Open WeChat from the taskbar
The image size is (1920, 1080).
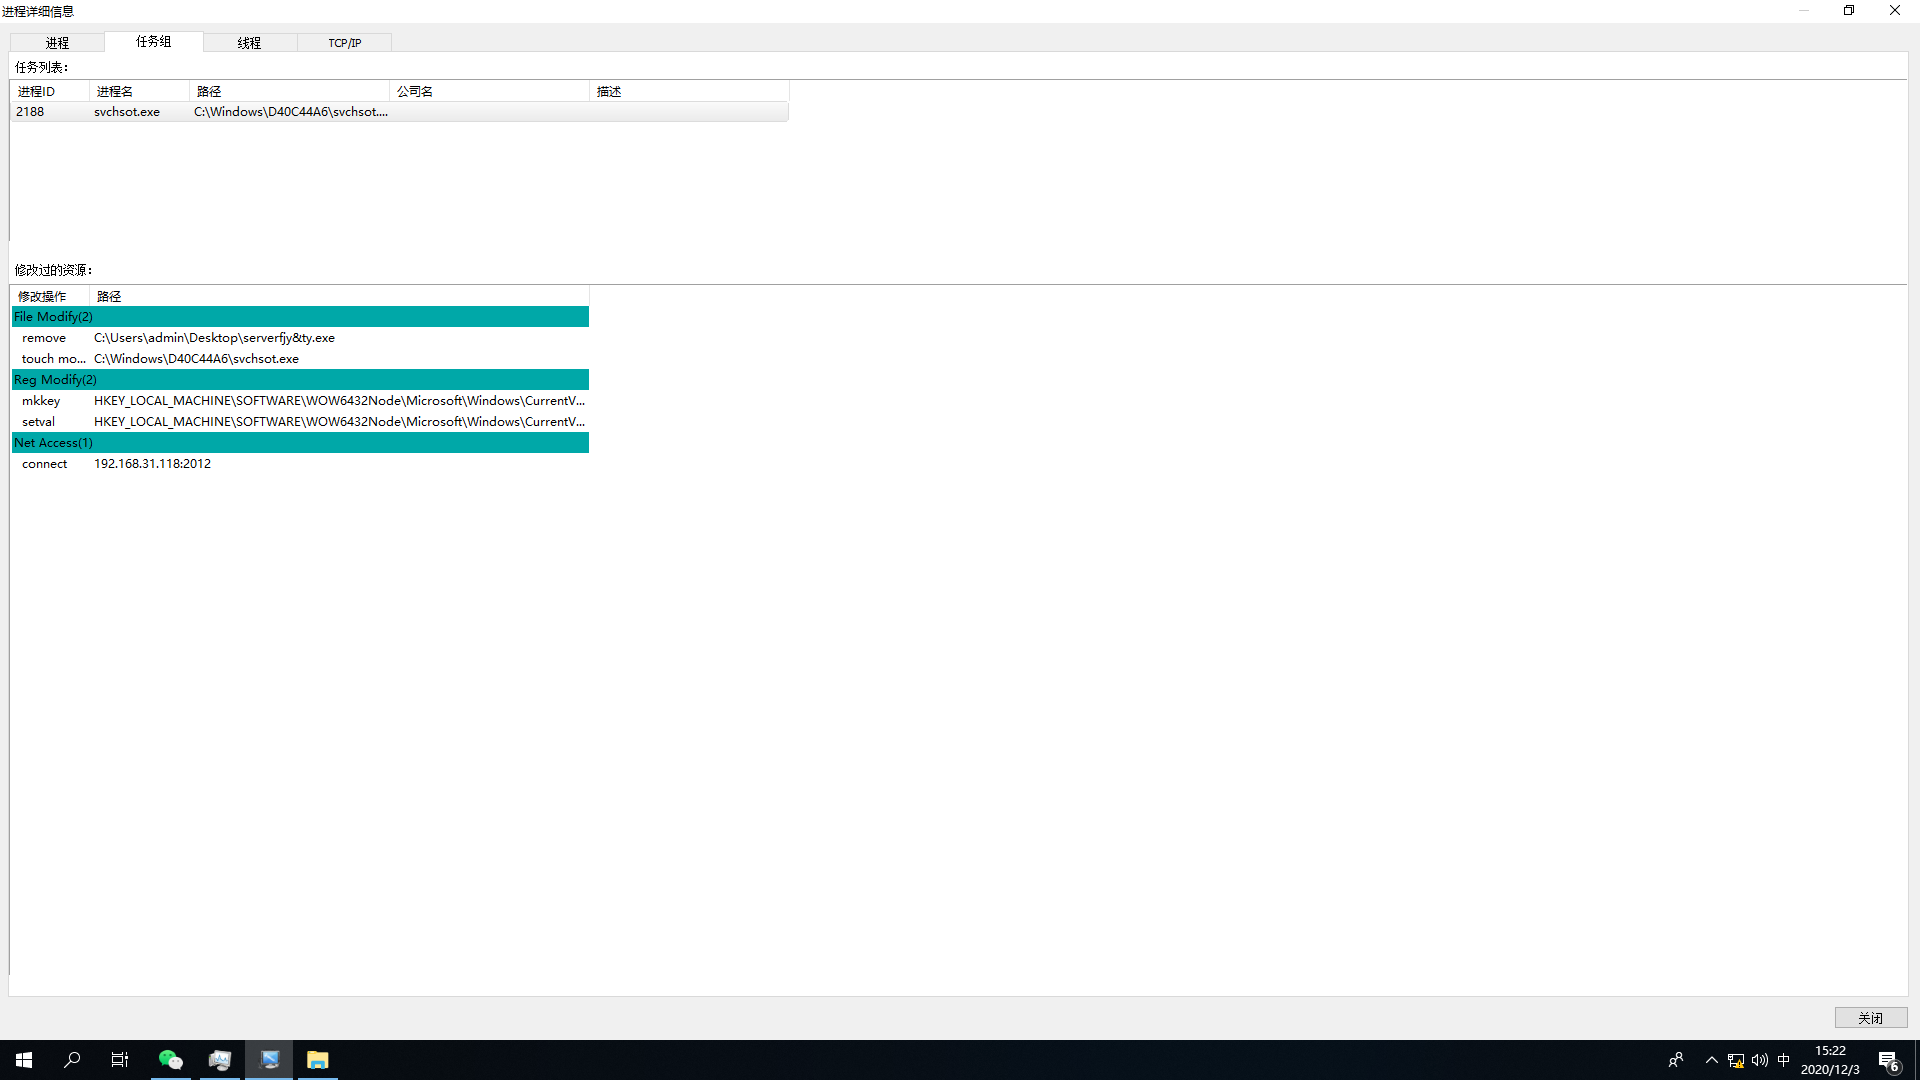pyautogui.click(x=171, y=1060)
